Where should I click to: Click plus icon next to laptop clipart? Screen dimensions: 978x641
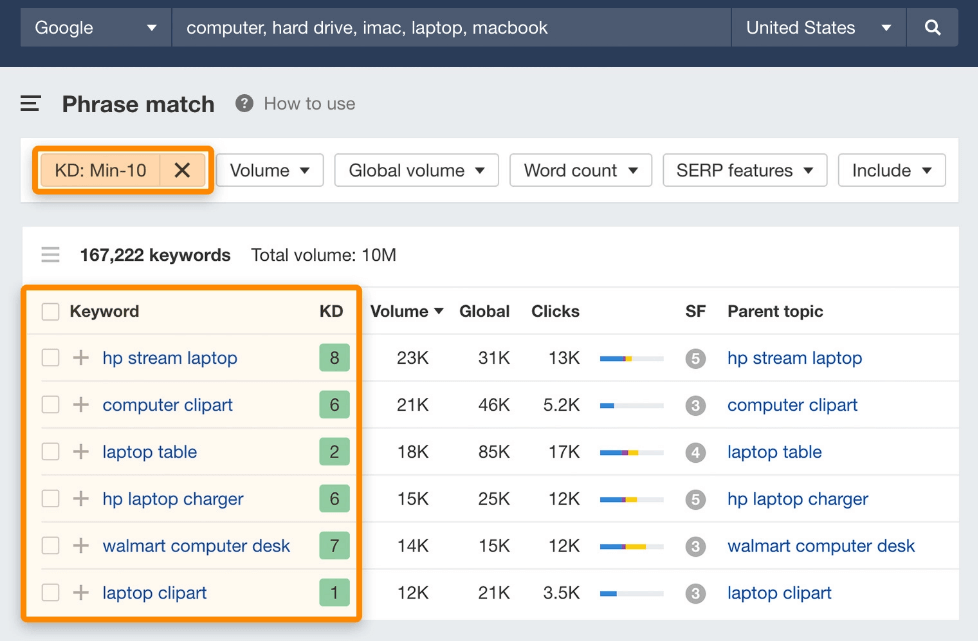click(x=81, y=593)
